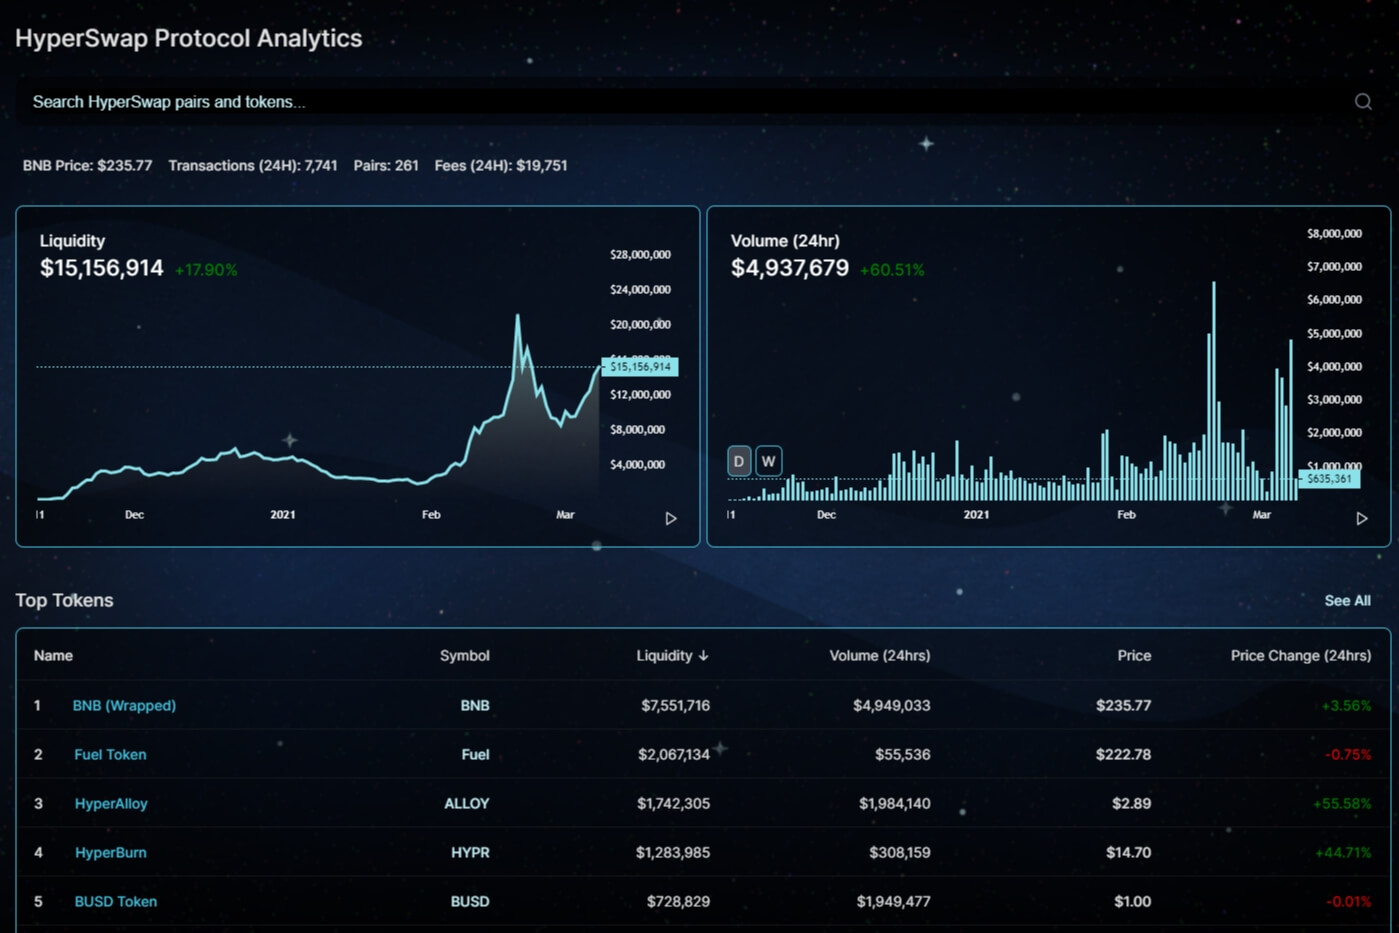Click Pairs: 261 stat
1399x933 pixels.
386,166
